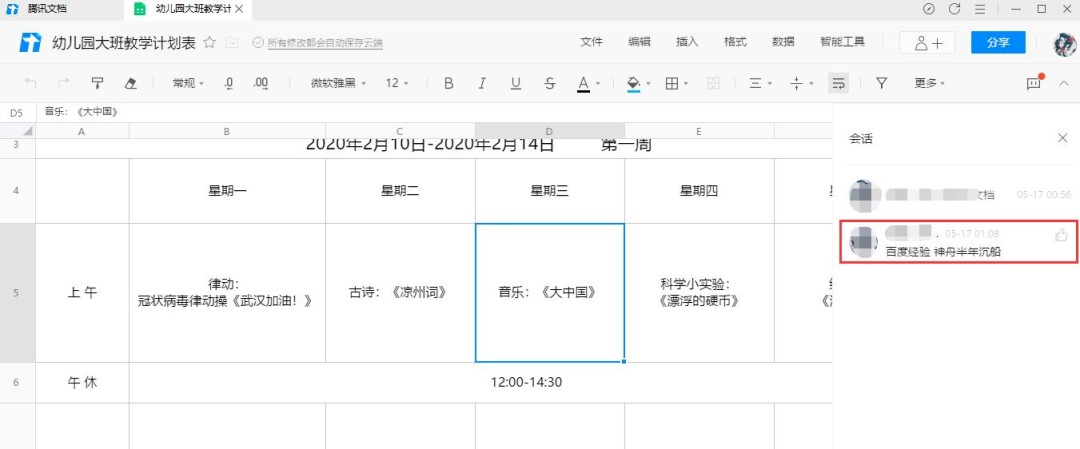Open the font name 微软雅黑 dropdown

coord(338,84)
